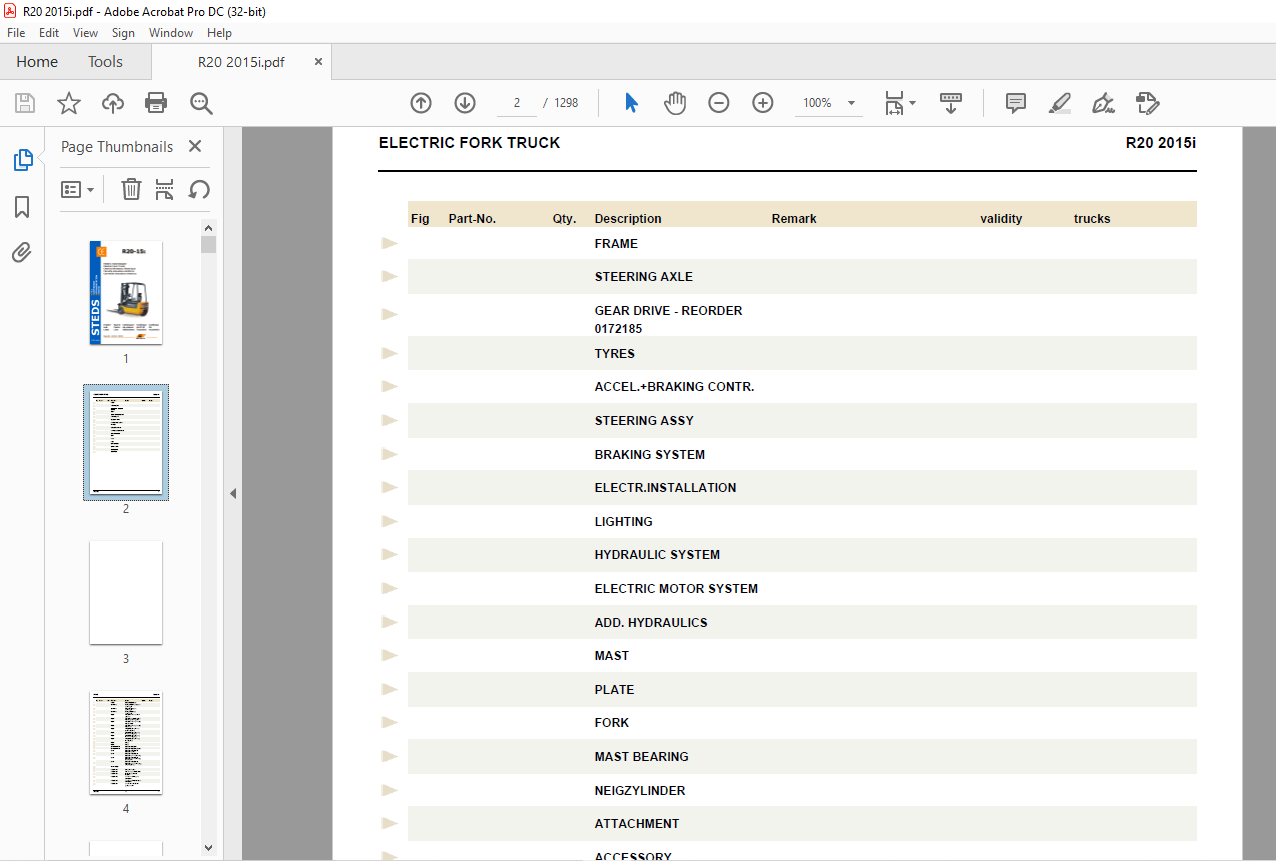Close the Page Thumbnails panel
The image size is (1276, 861).
pos(195,146)
